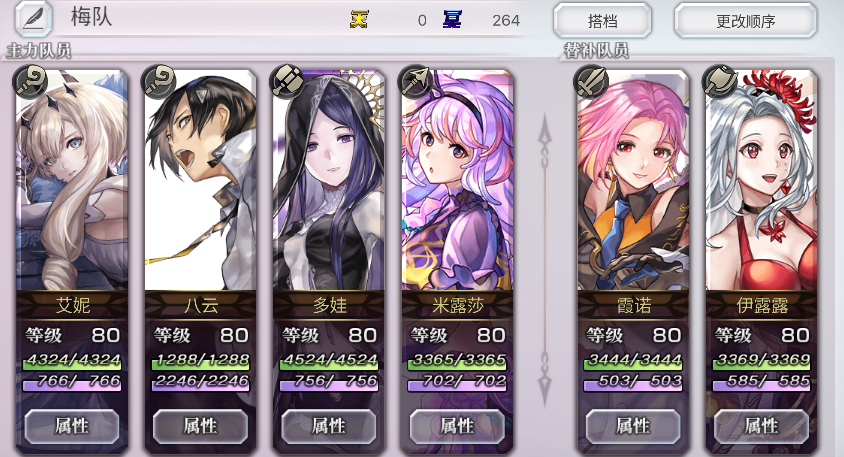Click the blue 冥 element icon

click(452, 20)
